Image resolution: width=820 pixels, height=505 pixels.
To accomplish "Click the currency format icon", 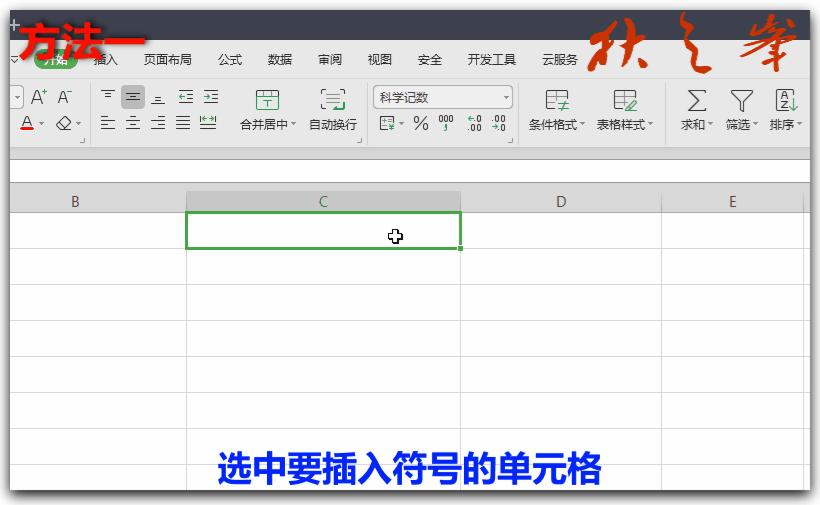I will pyautogui.click(x=387, y=123).
